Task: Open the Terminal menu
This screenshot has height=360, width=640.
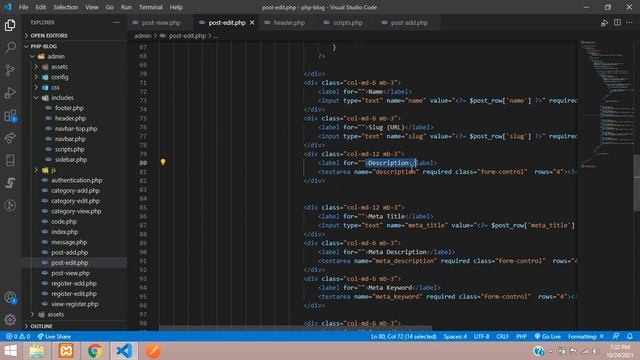Action: [x=150, y=7]
